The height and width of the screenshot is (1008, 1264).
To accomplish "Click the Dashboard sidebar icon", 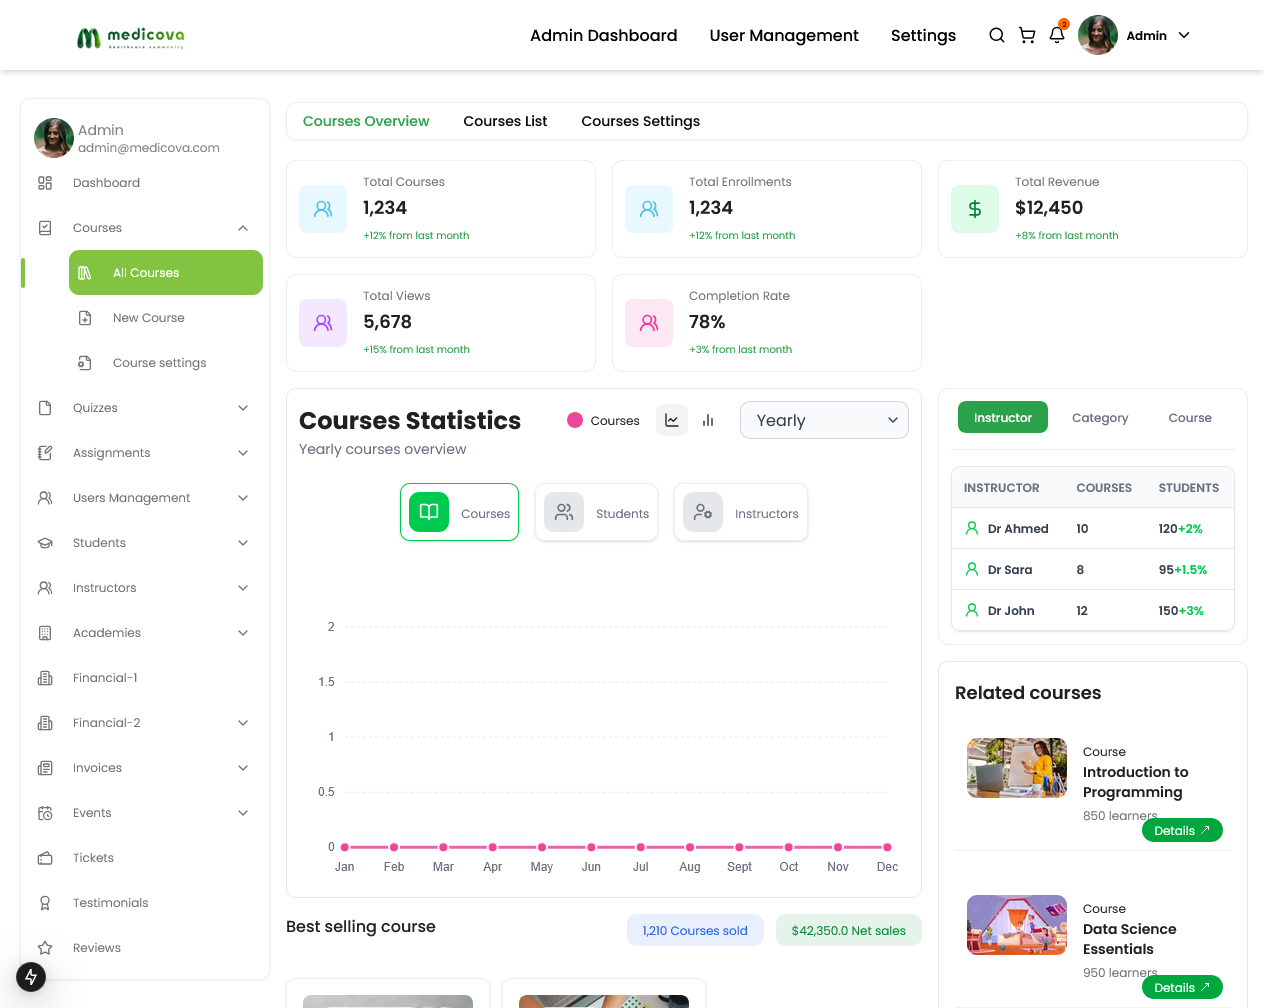I will (x=45, y=183).
